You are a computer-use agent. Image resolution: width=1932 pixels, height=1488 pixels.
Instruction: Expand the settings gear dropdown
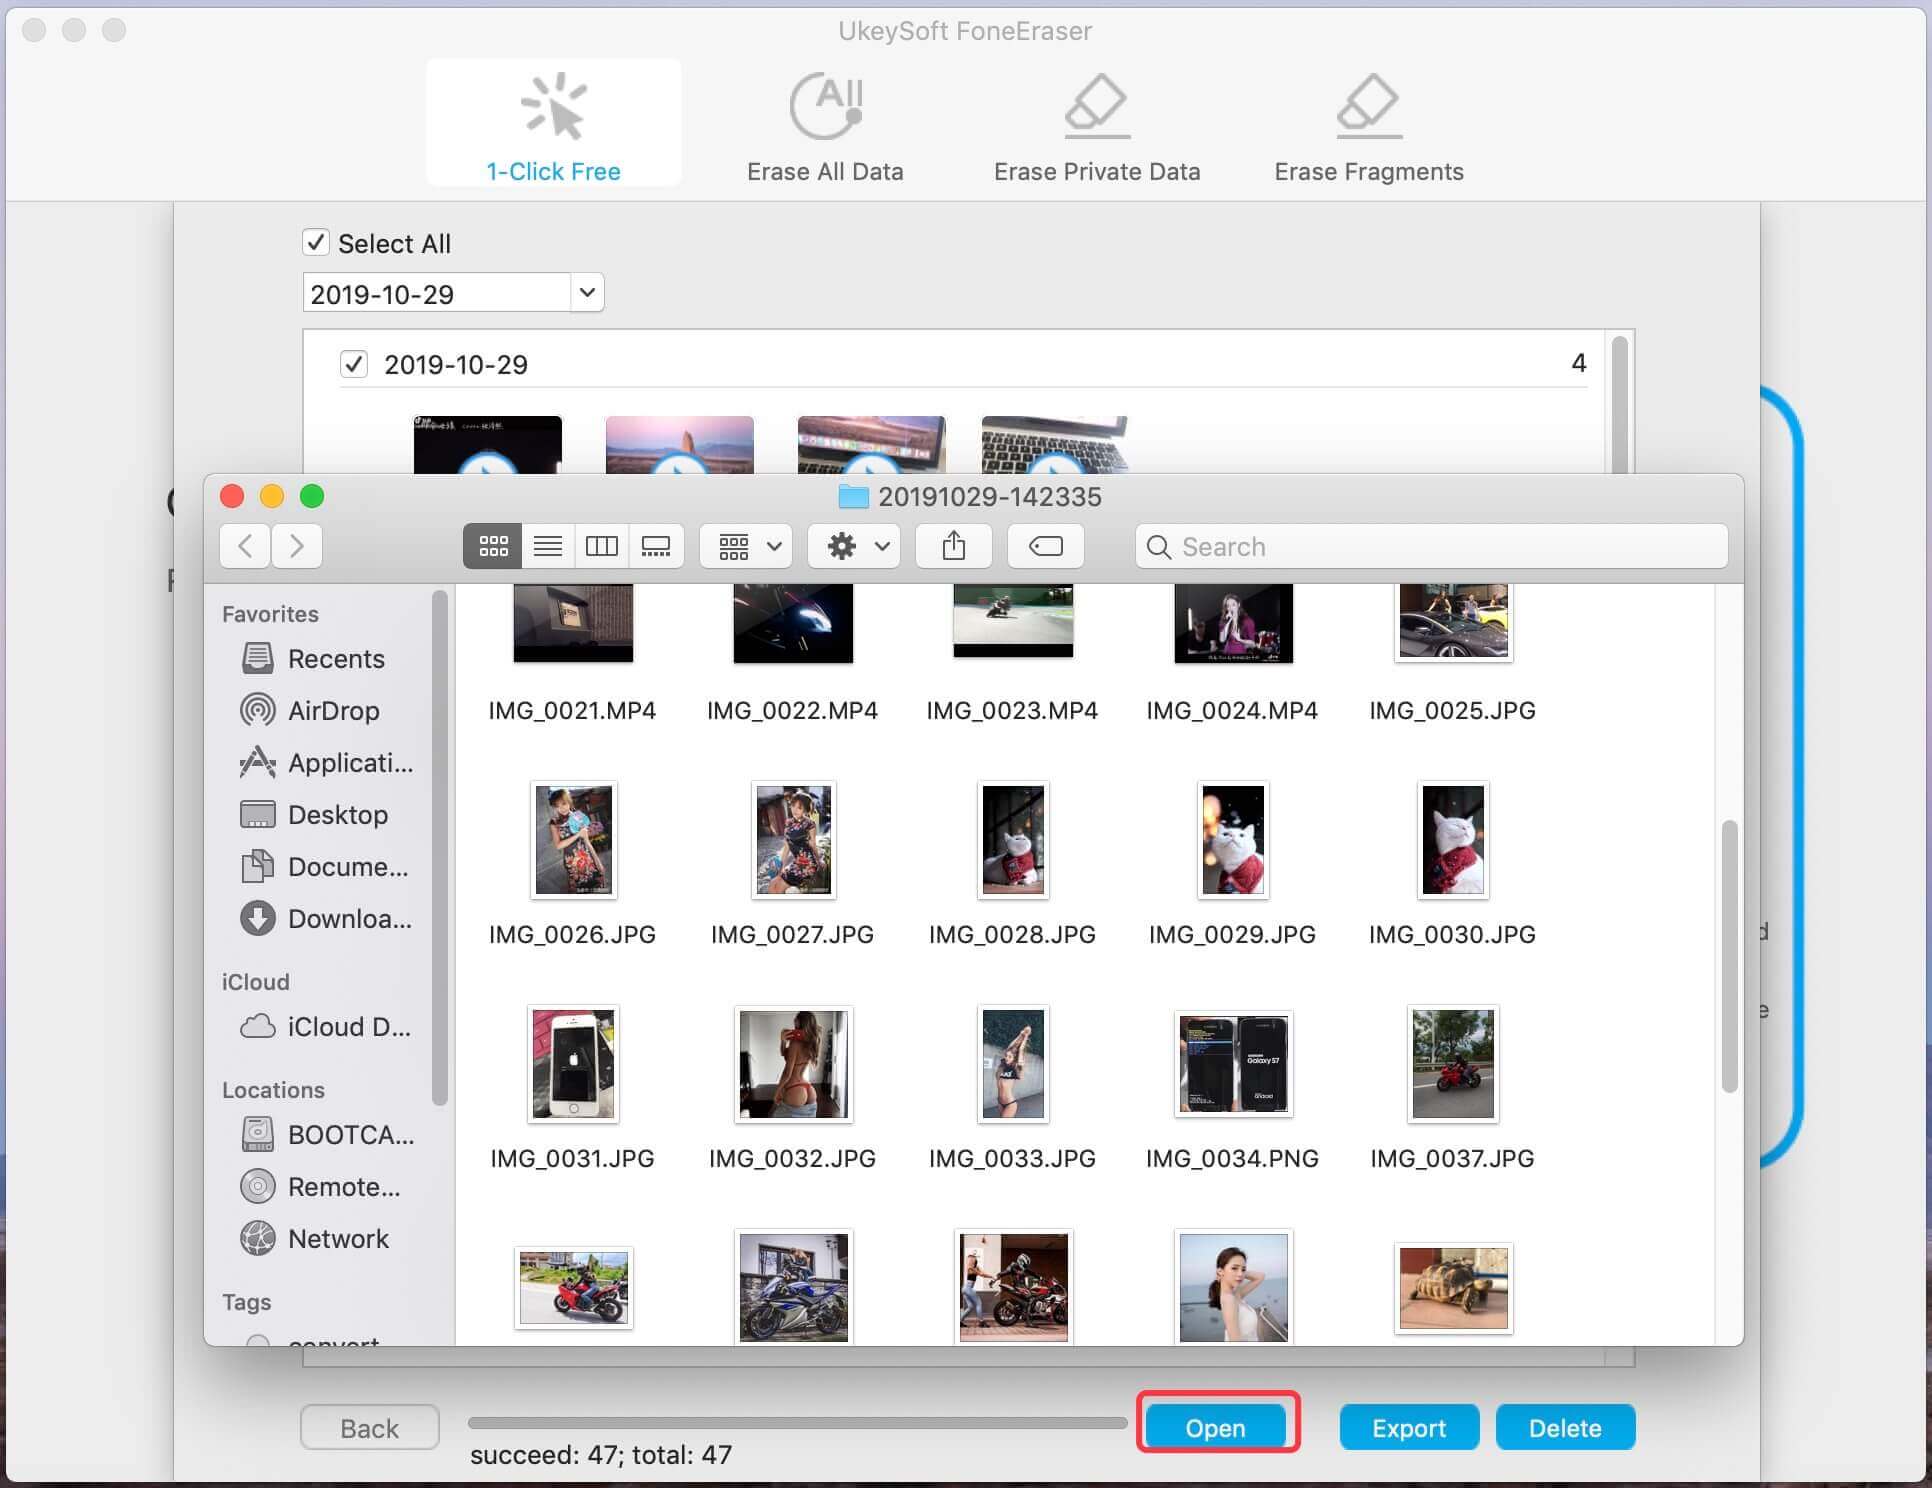[x=857, y=545]
